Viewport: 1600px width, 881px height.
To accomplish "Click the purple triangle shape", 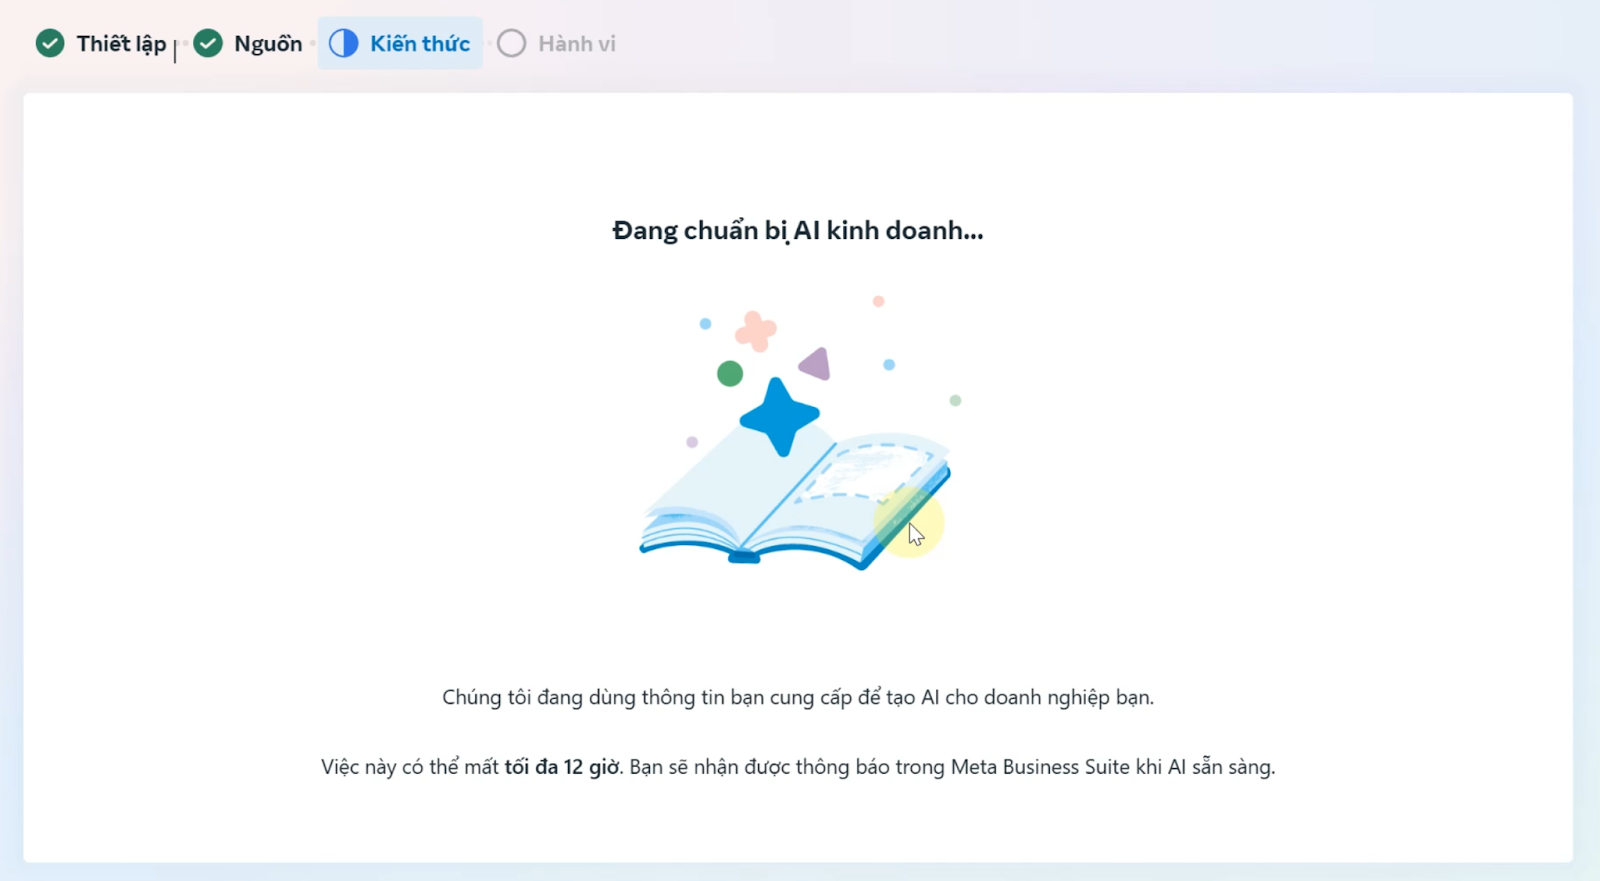I will [x=816, y=364].
